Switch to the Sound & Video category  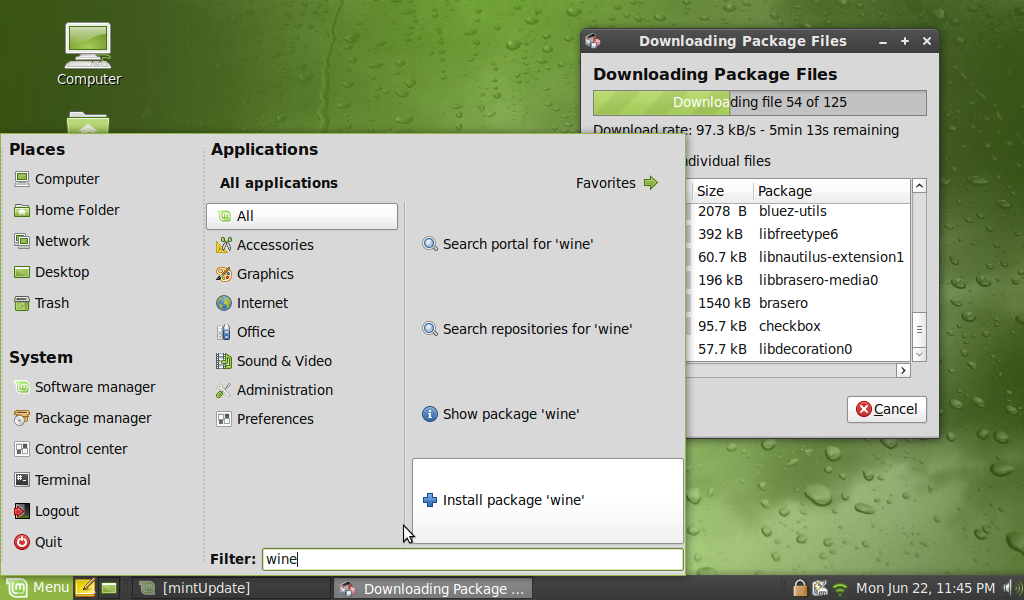point(284,361)
